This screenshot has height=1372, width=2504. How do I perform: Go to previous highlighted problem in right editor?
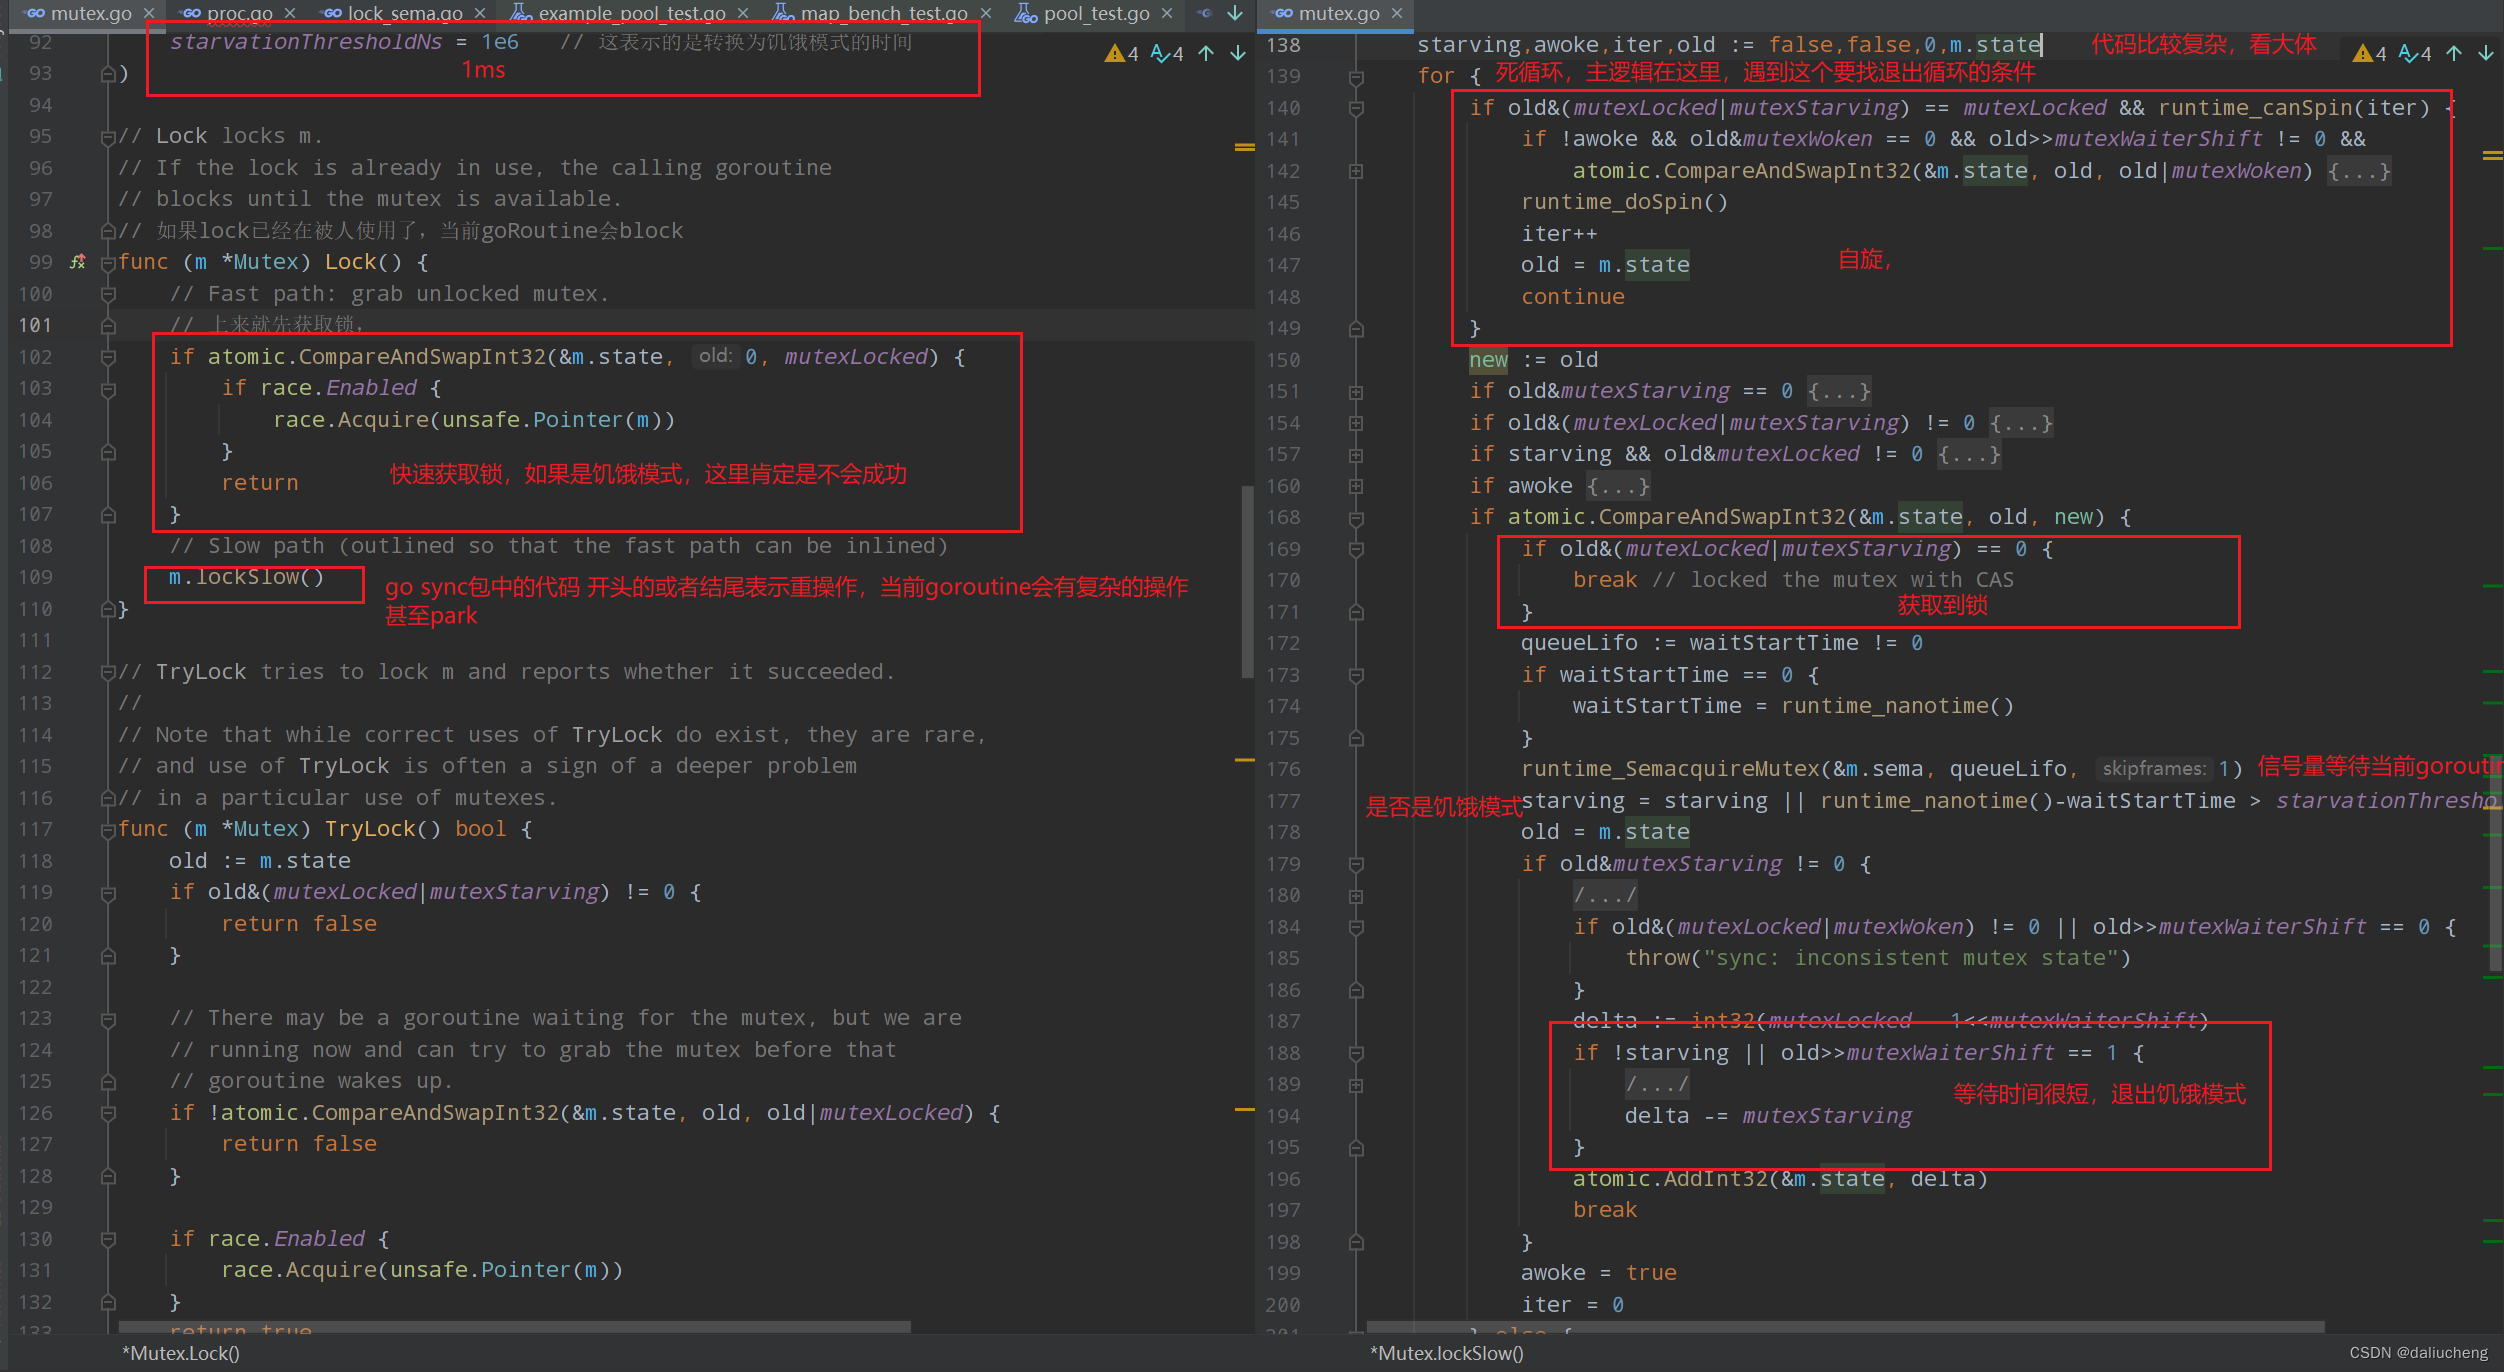click(x=2455, y=53)
